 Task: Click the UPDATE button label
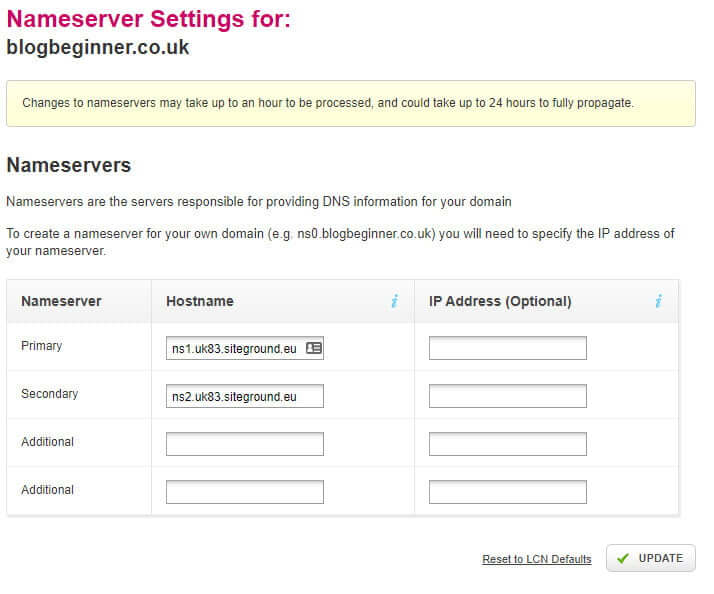660,558
